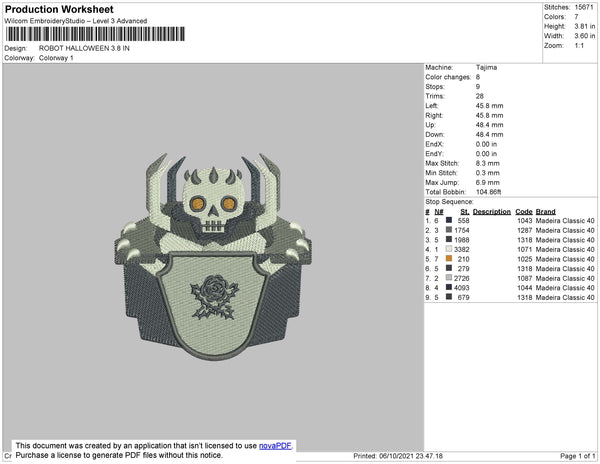The image size is (600, 464).
Task: Pick the light gray swatch beside 2726
Action: pyautogui.click(x=450, y=277)
